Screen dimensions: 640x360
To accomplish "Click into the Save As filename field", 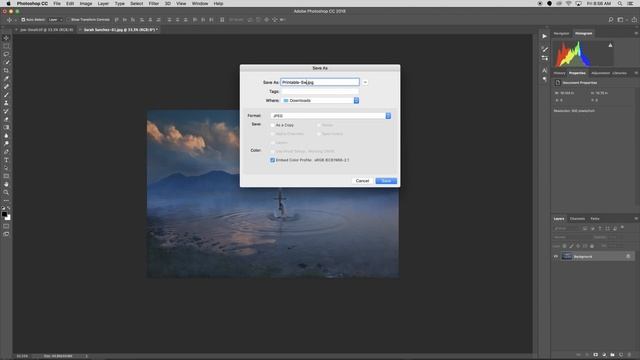I will [x=320, y=82].
